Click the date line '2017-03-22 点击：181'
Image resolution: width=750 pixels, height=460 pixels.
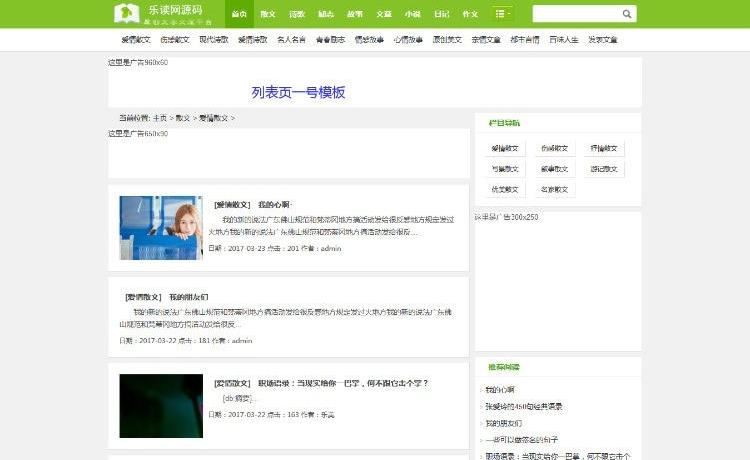tap(186, 341)
